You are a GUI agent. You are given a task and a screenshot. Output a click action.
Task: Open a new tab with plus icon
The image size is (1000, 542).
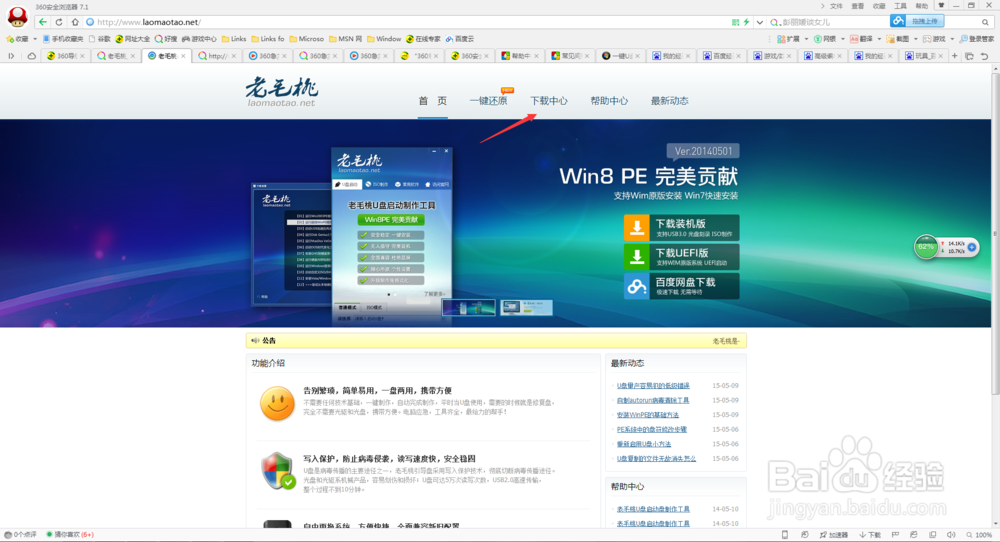click(x=955, y=56)
